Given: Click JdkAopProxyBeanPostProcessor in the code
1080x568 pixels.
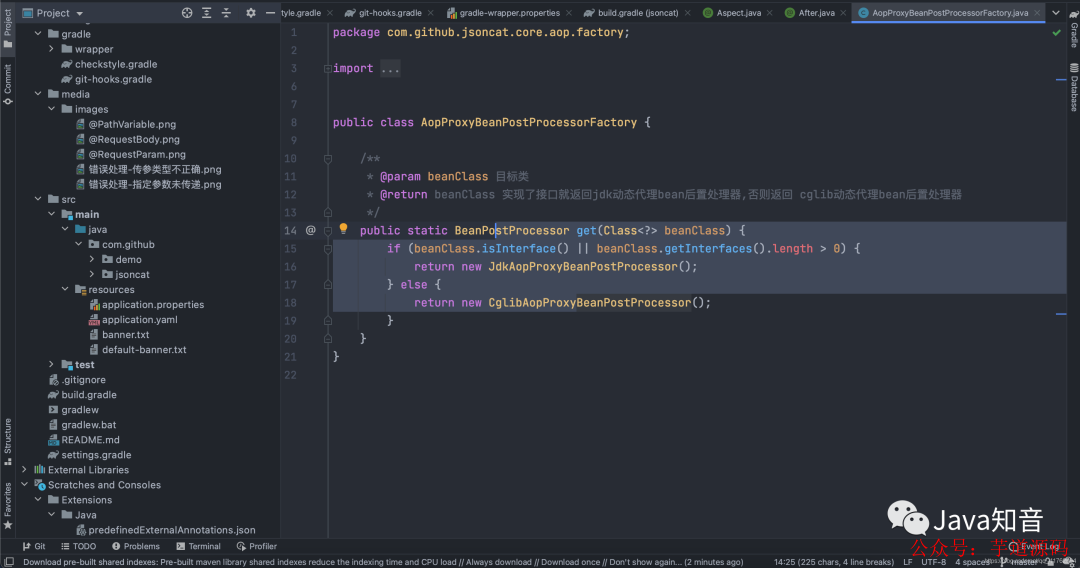Looking at the screenshot, I should pyautogui.click(x=583, y=266).
